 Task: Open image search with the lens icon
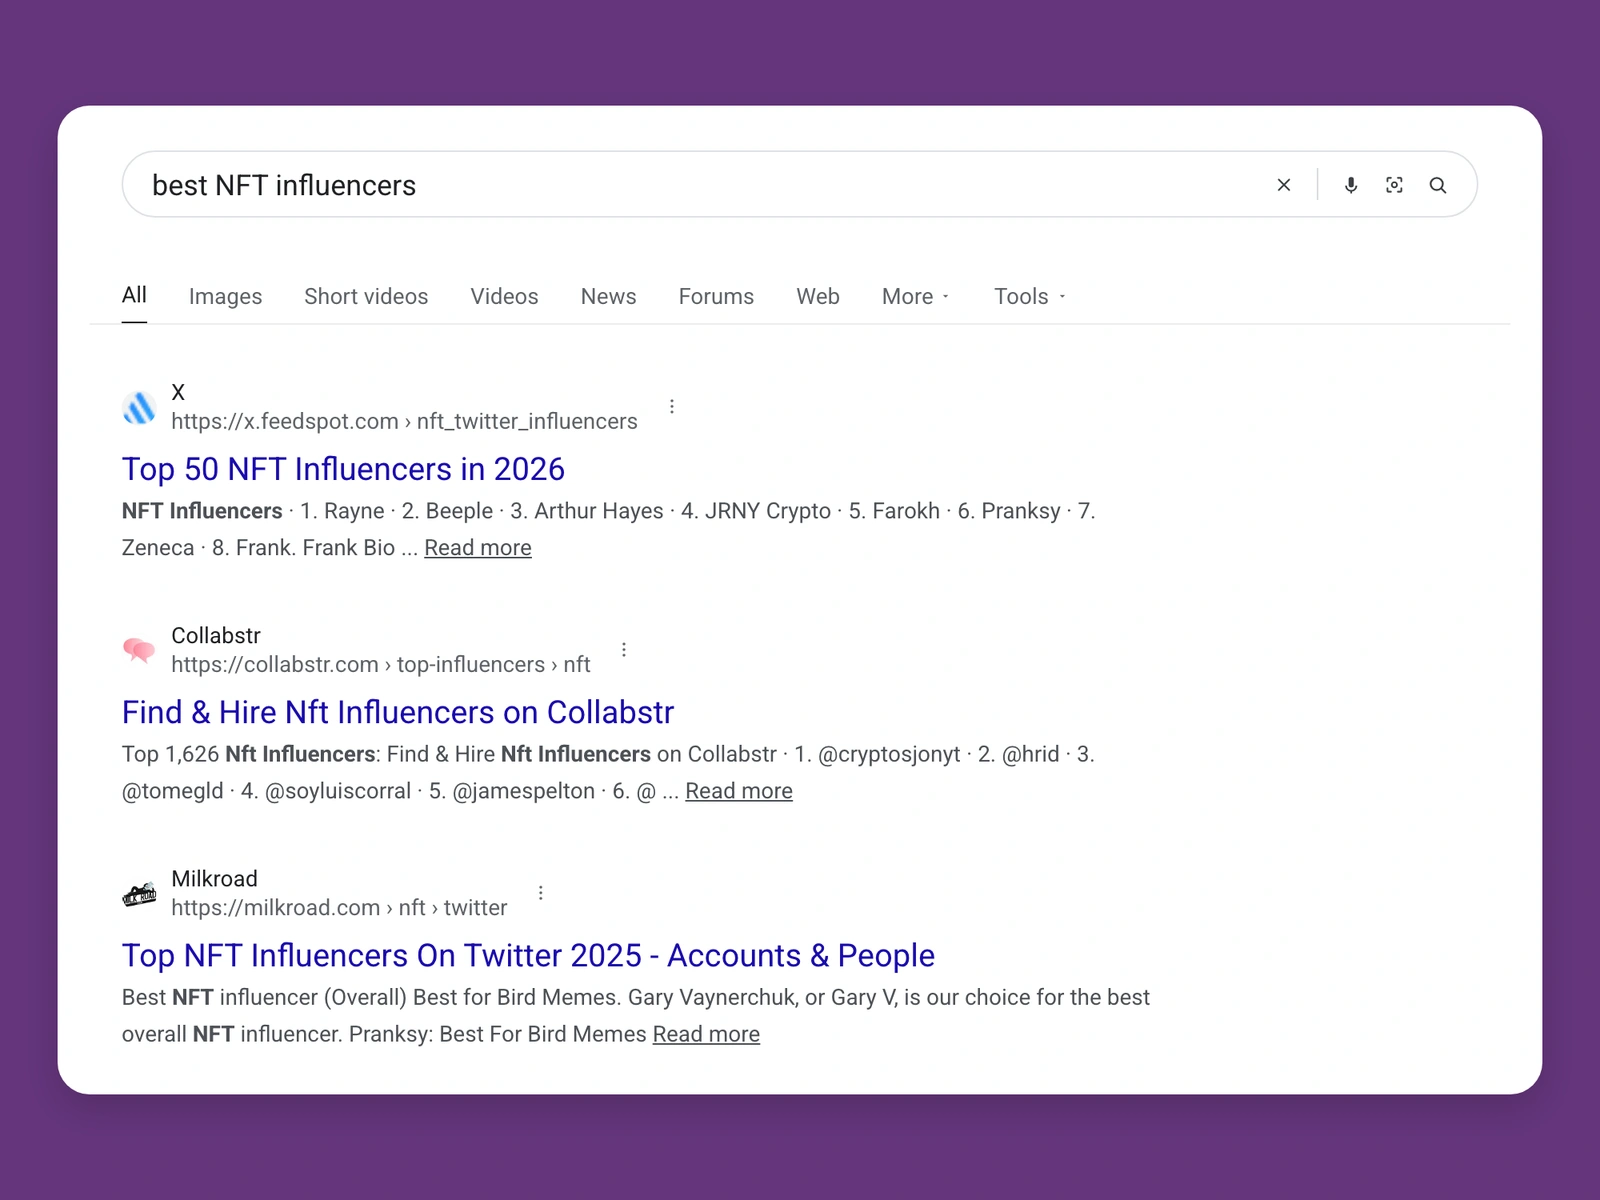pyautogui.click(x=1394, y=185)
